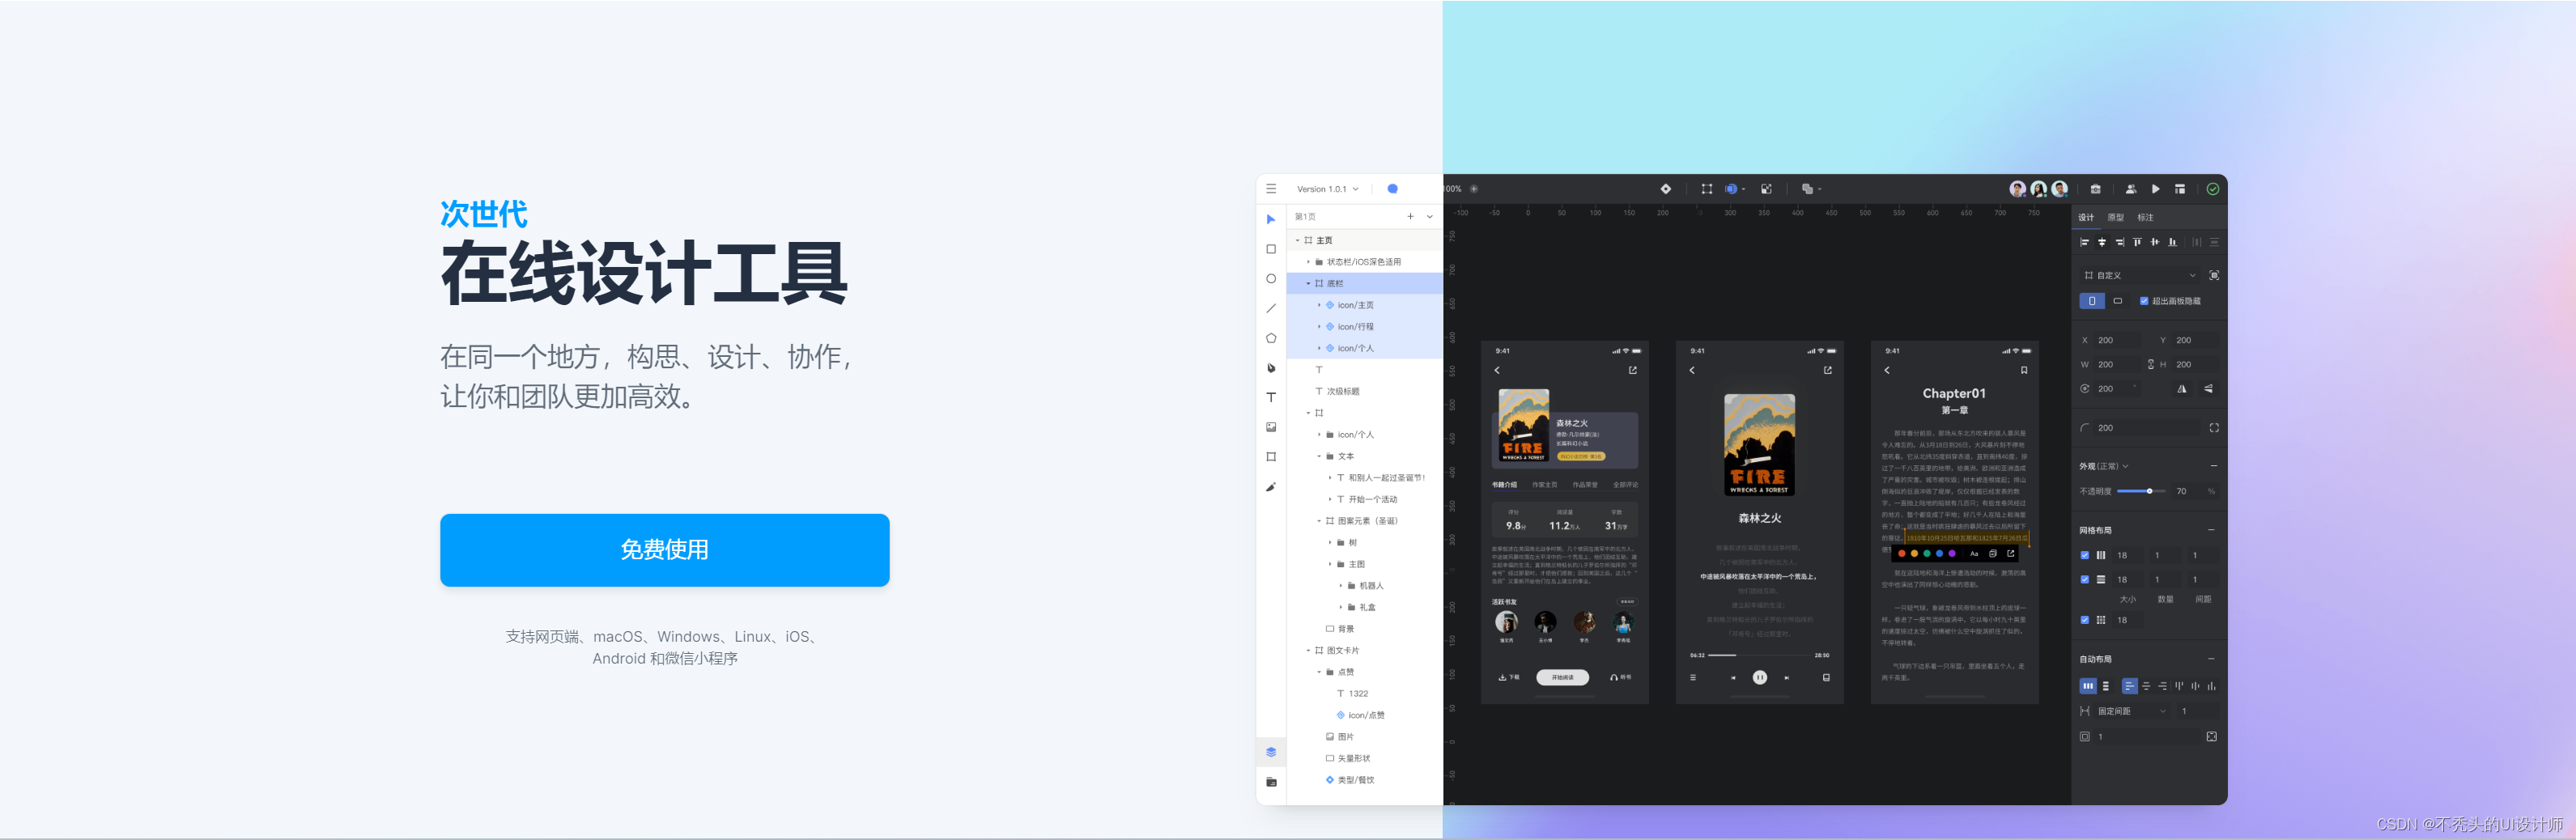2576x840 pixels.
Task: Open the hamburger menu in editor
Action: pyautogui.click(x=1271, y=189)
